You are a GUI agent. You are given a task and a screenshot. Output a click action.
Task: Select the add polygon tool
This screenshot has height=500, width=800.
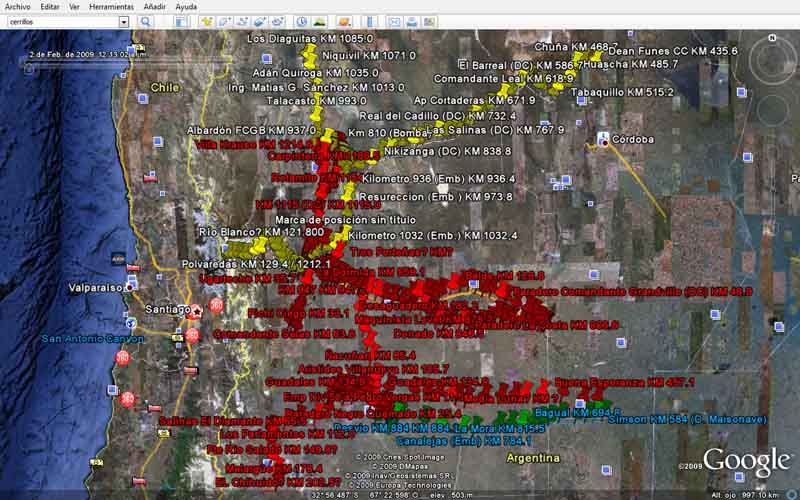(x=224, y=21)
